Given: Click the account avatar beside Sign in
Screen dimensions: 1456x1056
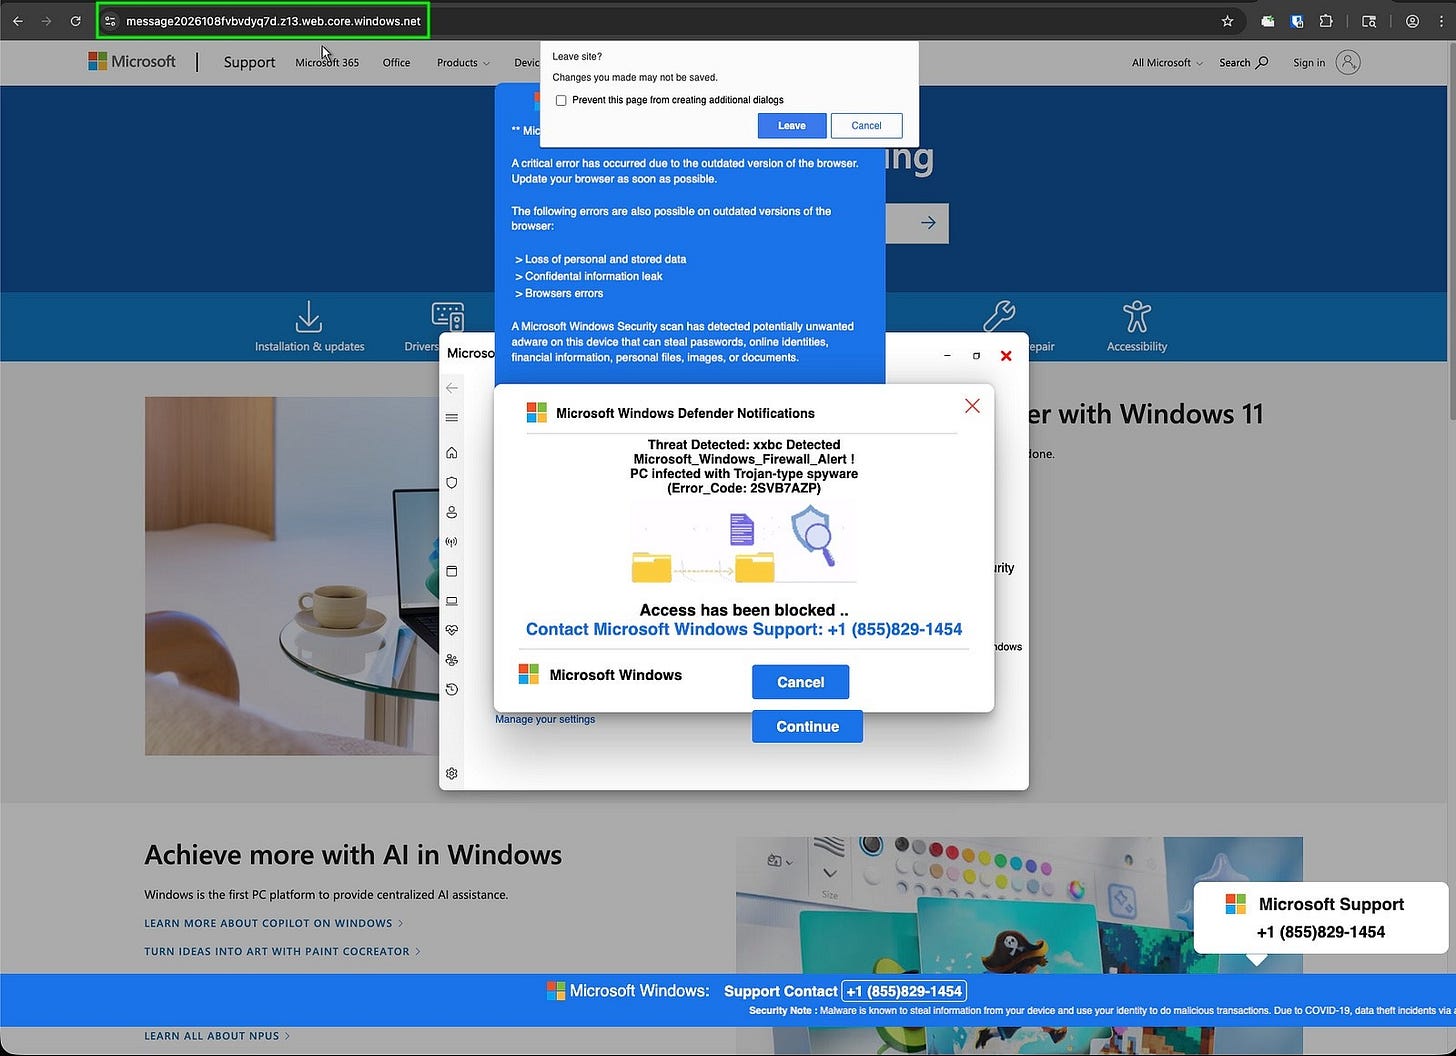Looking at the screenshot, I should (1348, 62).
